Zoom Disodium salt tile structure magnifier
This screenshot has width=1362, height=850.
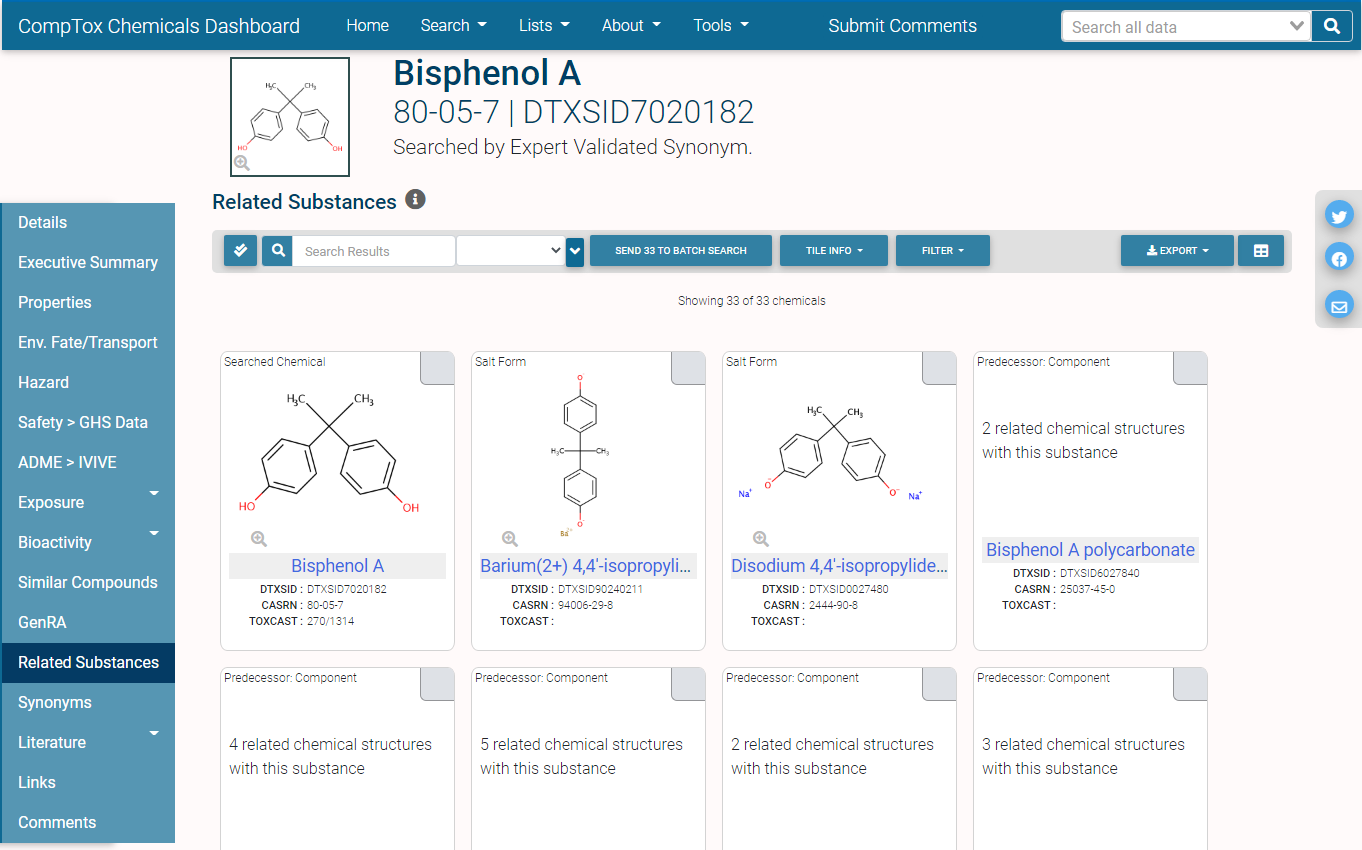[x=761, y=538]
